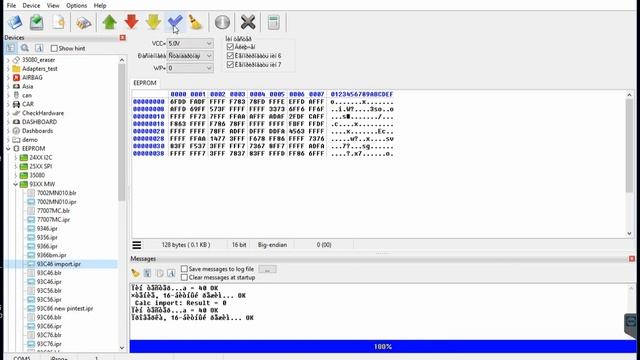The image size is (640, 360).
Task: Click the tree view icon in Devices panel
Action: (x=11, y=48)
